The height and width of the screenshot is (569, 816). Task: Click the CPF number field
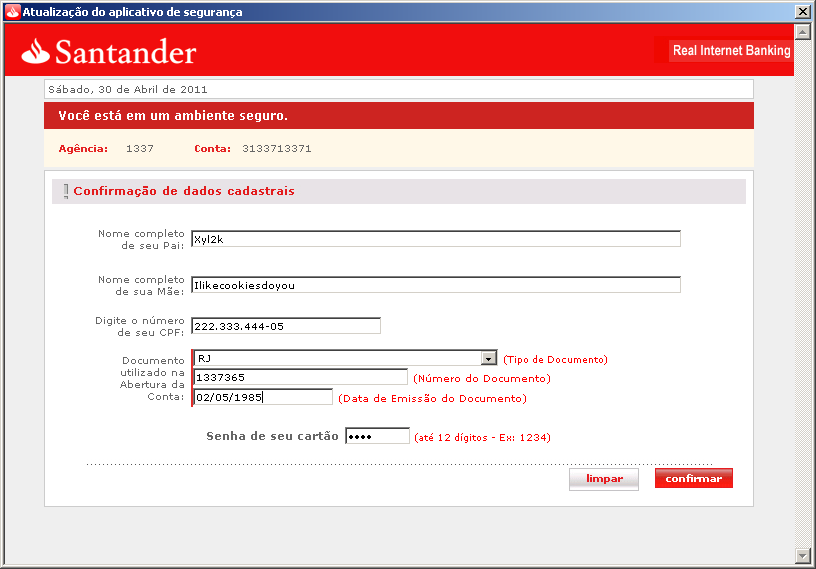tap(286, 326)
